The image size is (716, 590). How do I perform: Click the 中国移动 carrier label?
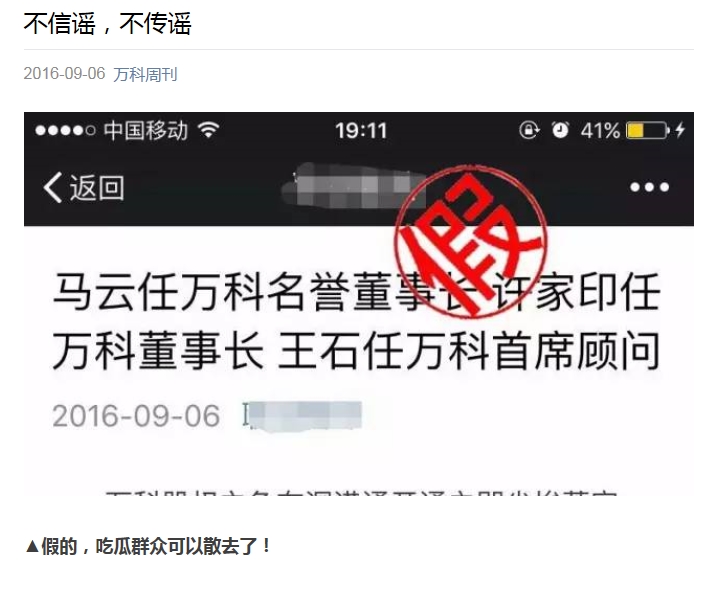[146, 130]
